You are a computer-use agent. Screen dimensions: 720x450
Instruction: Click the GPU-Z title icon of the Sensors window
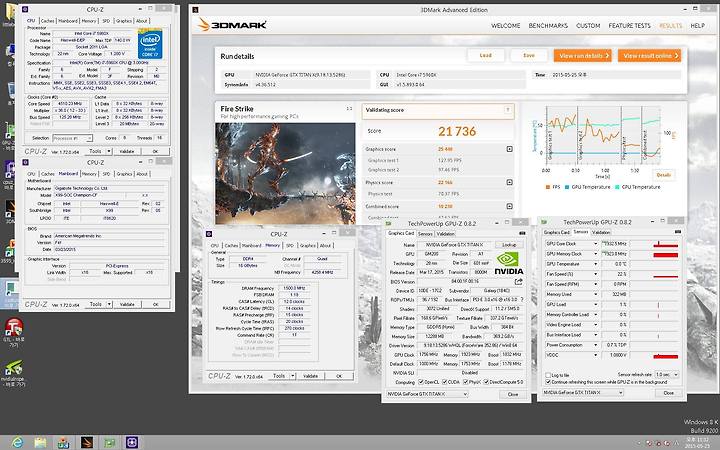(545, 222)
